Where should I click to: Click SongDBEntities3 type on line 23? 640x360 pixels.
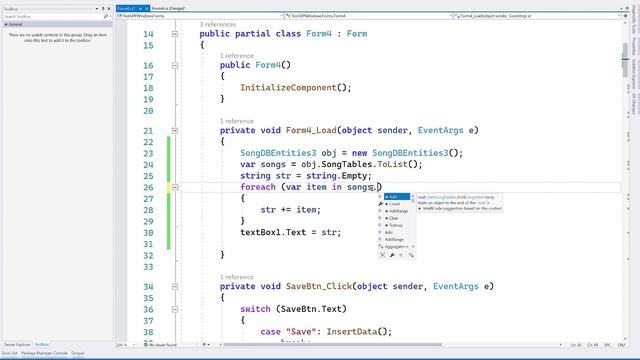pyautogui.click(x=278, y=153)
